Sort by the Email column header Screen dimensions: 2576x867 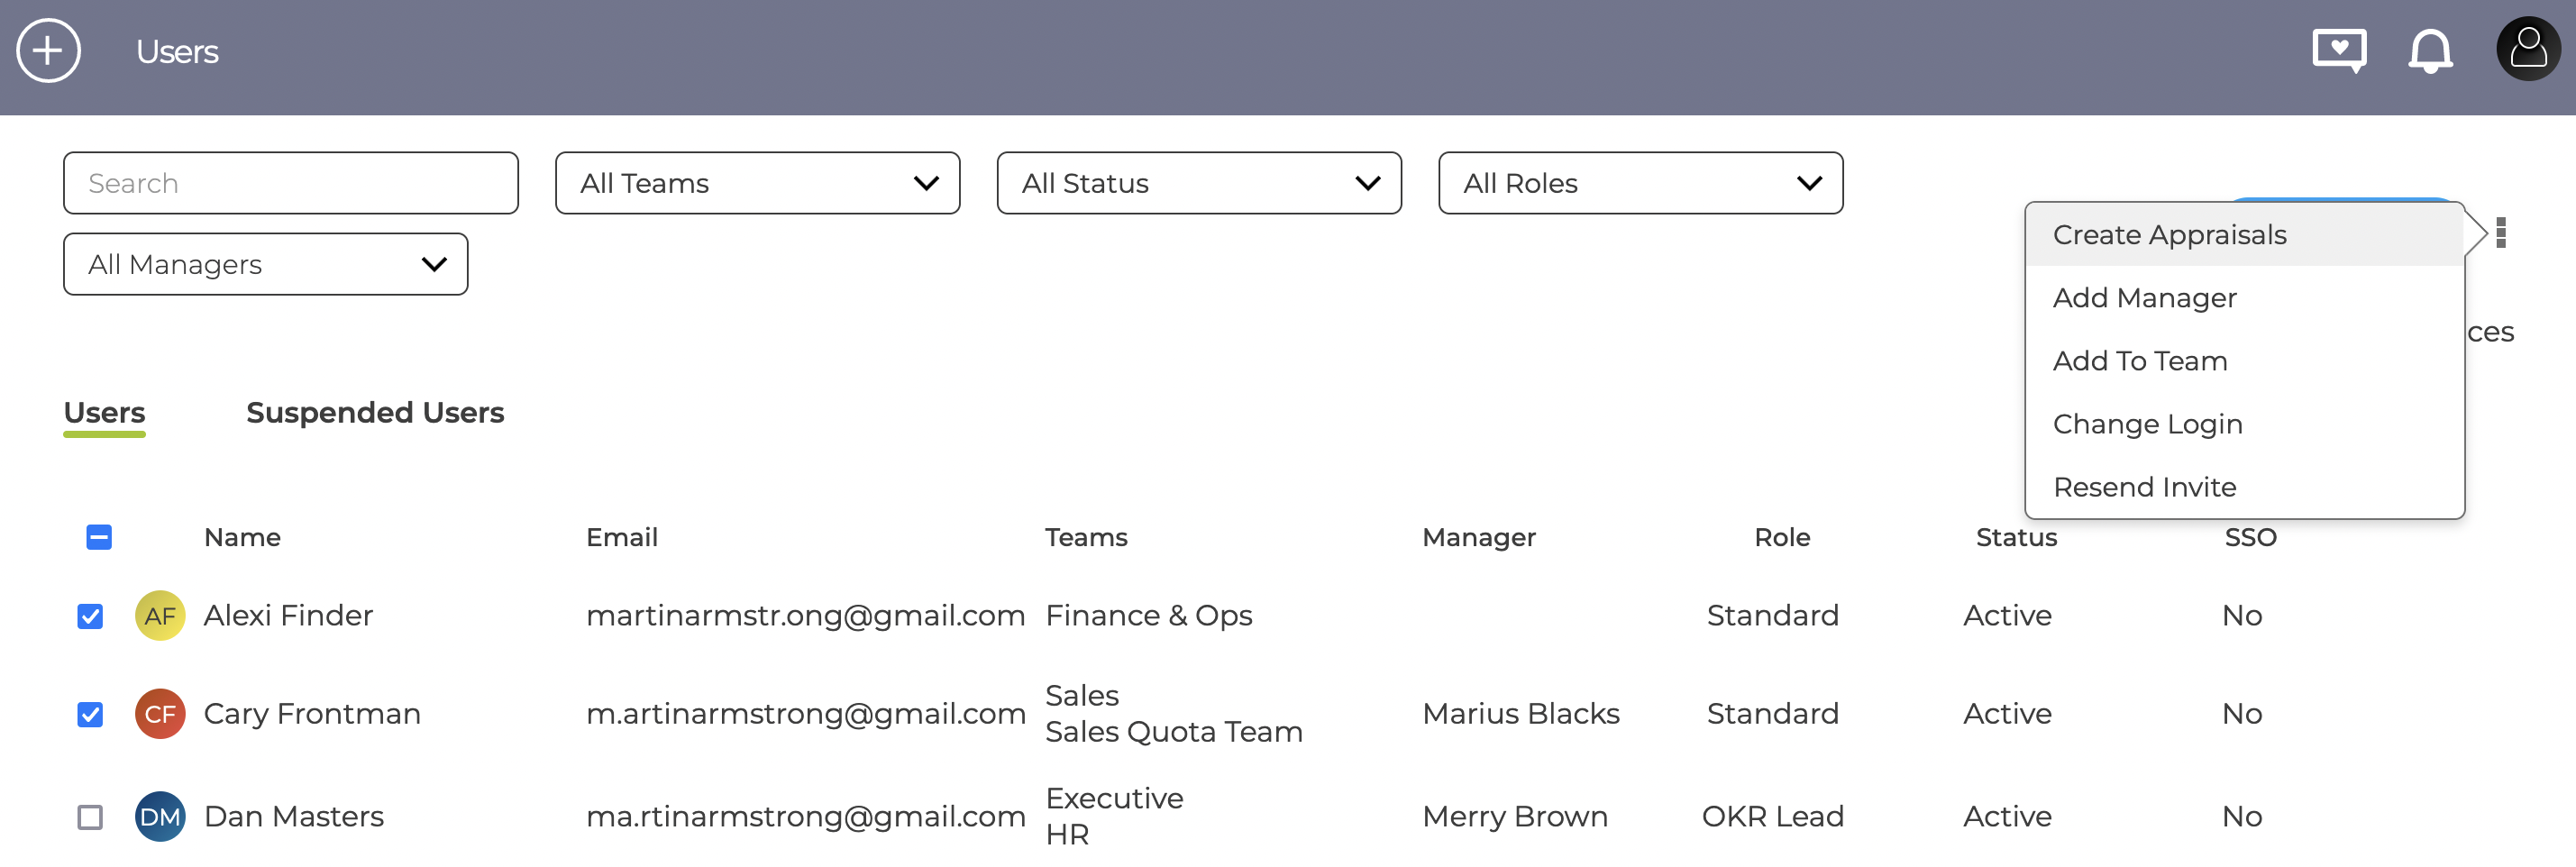pyautogui.click(x=622, y=538)
